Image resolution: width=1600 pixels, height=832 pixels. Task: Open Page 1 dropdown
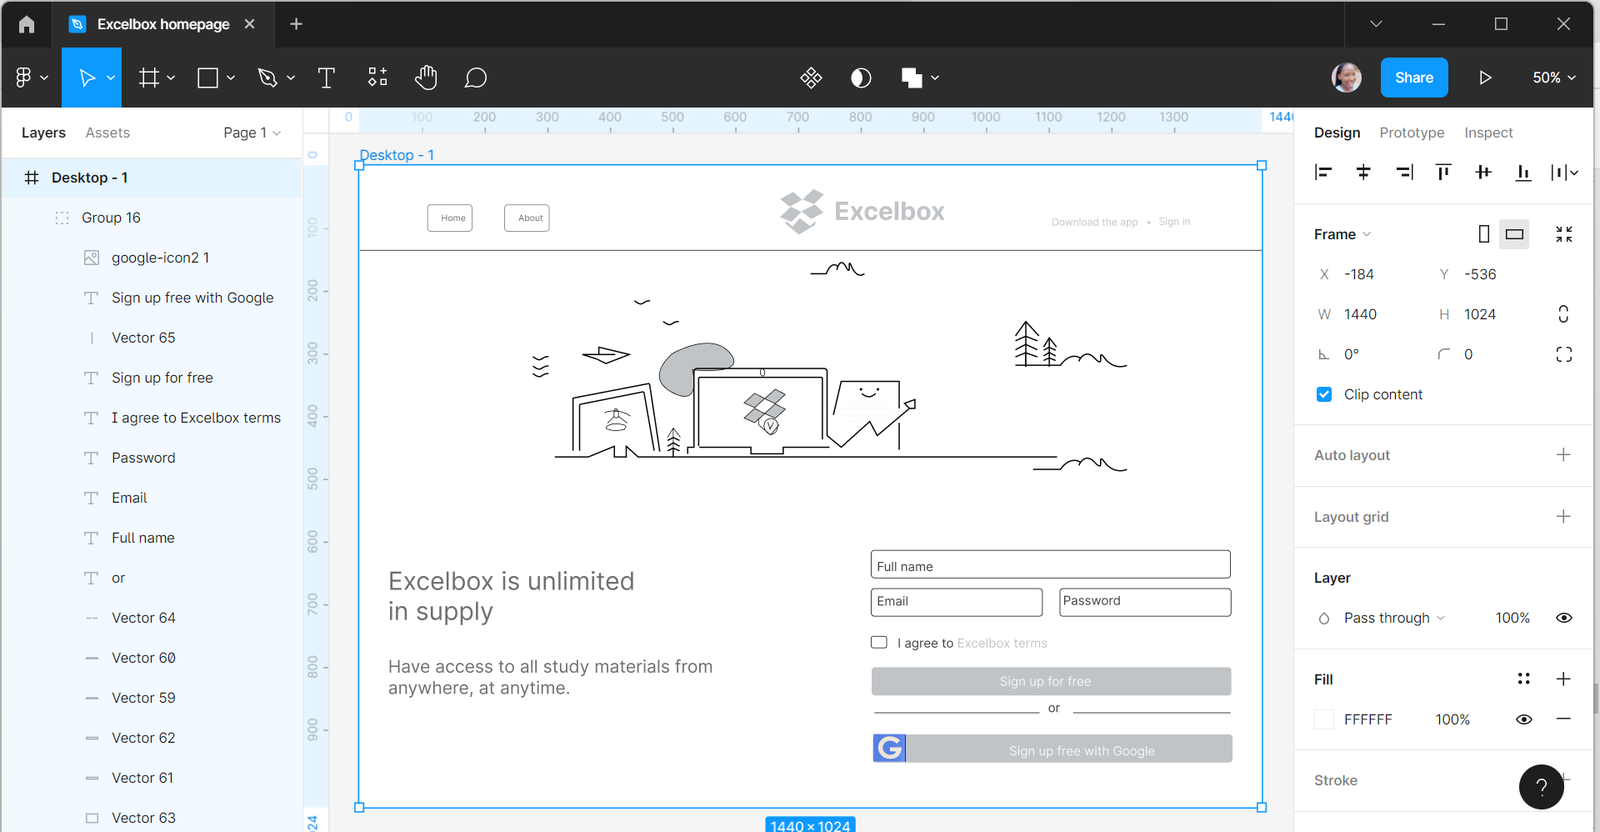(252, 132)
